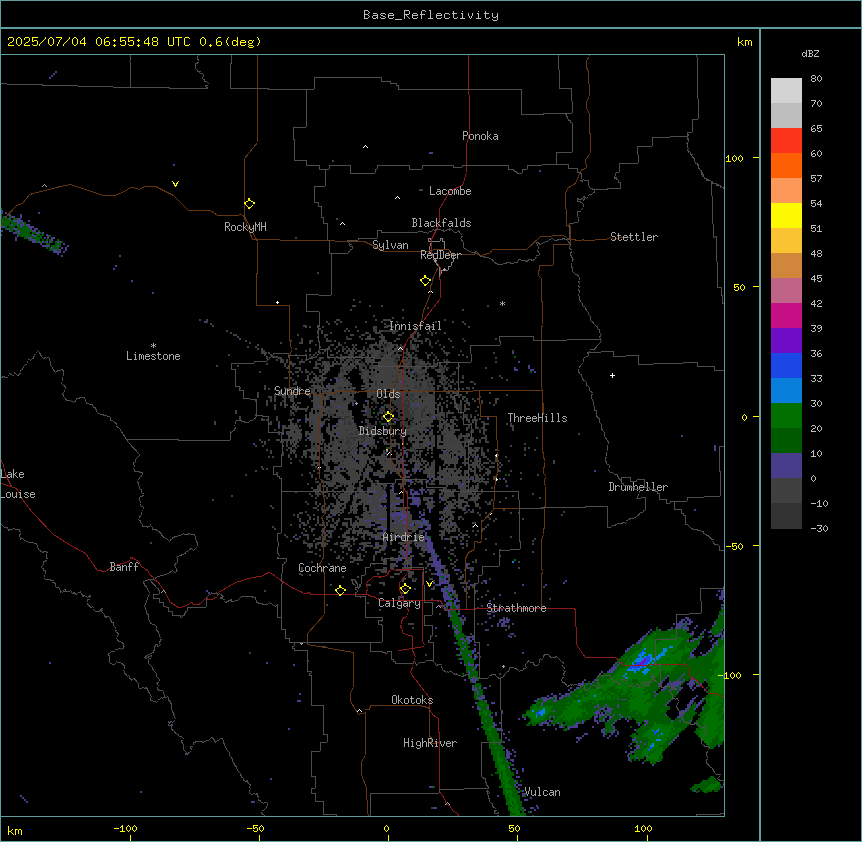This screenshot has height=842, width=862.
Task: Click the Cochrane label
Action: pyautogui.click(x=322, y=568)
